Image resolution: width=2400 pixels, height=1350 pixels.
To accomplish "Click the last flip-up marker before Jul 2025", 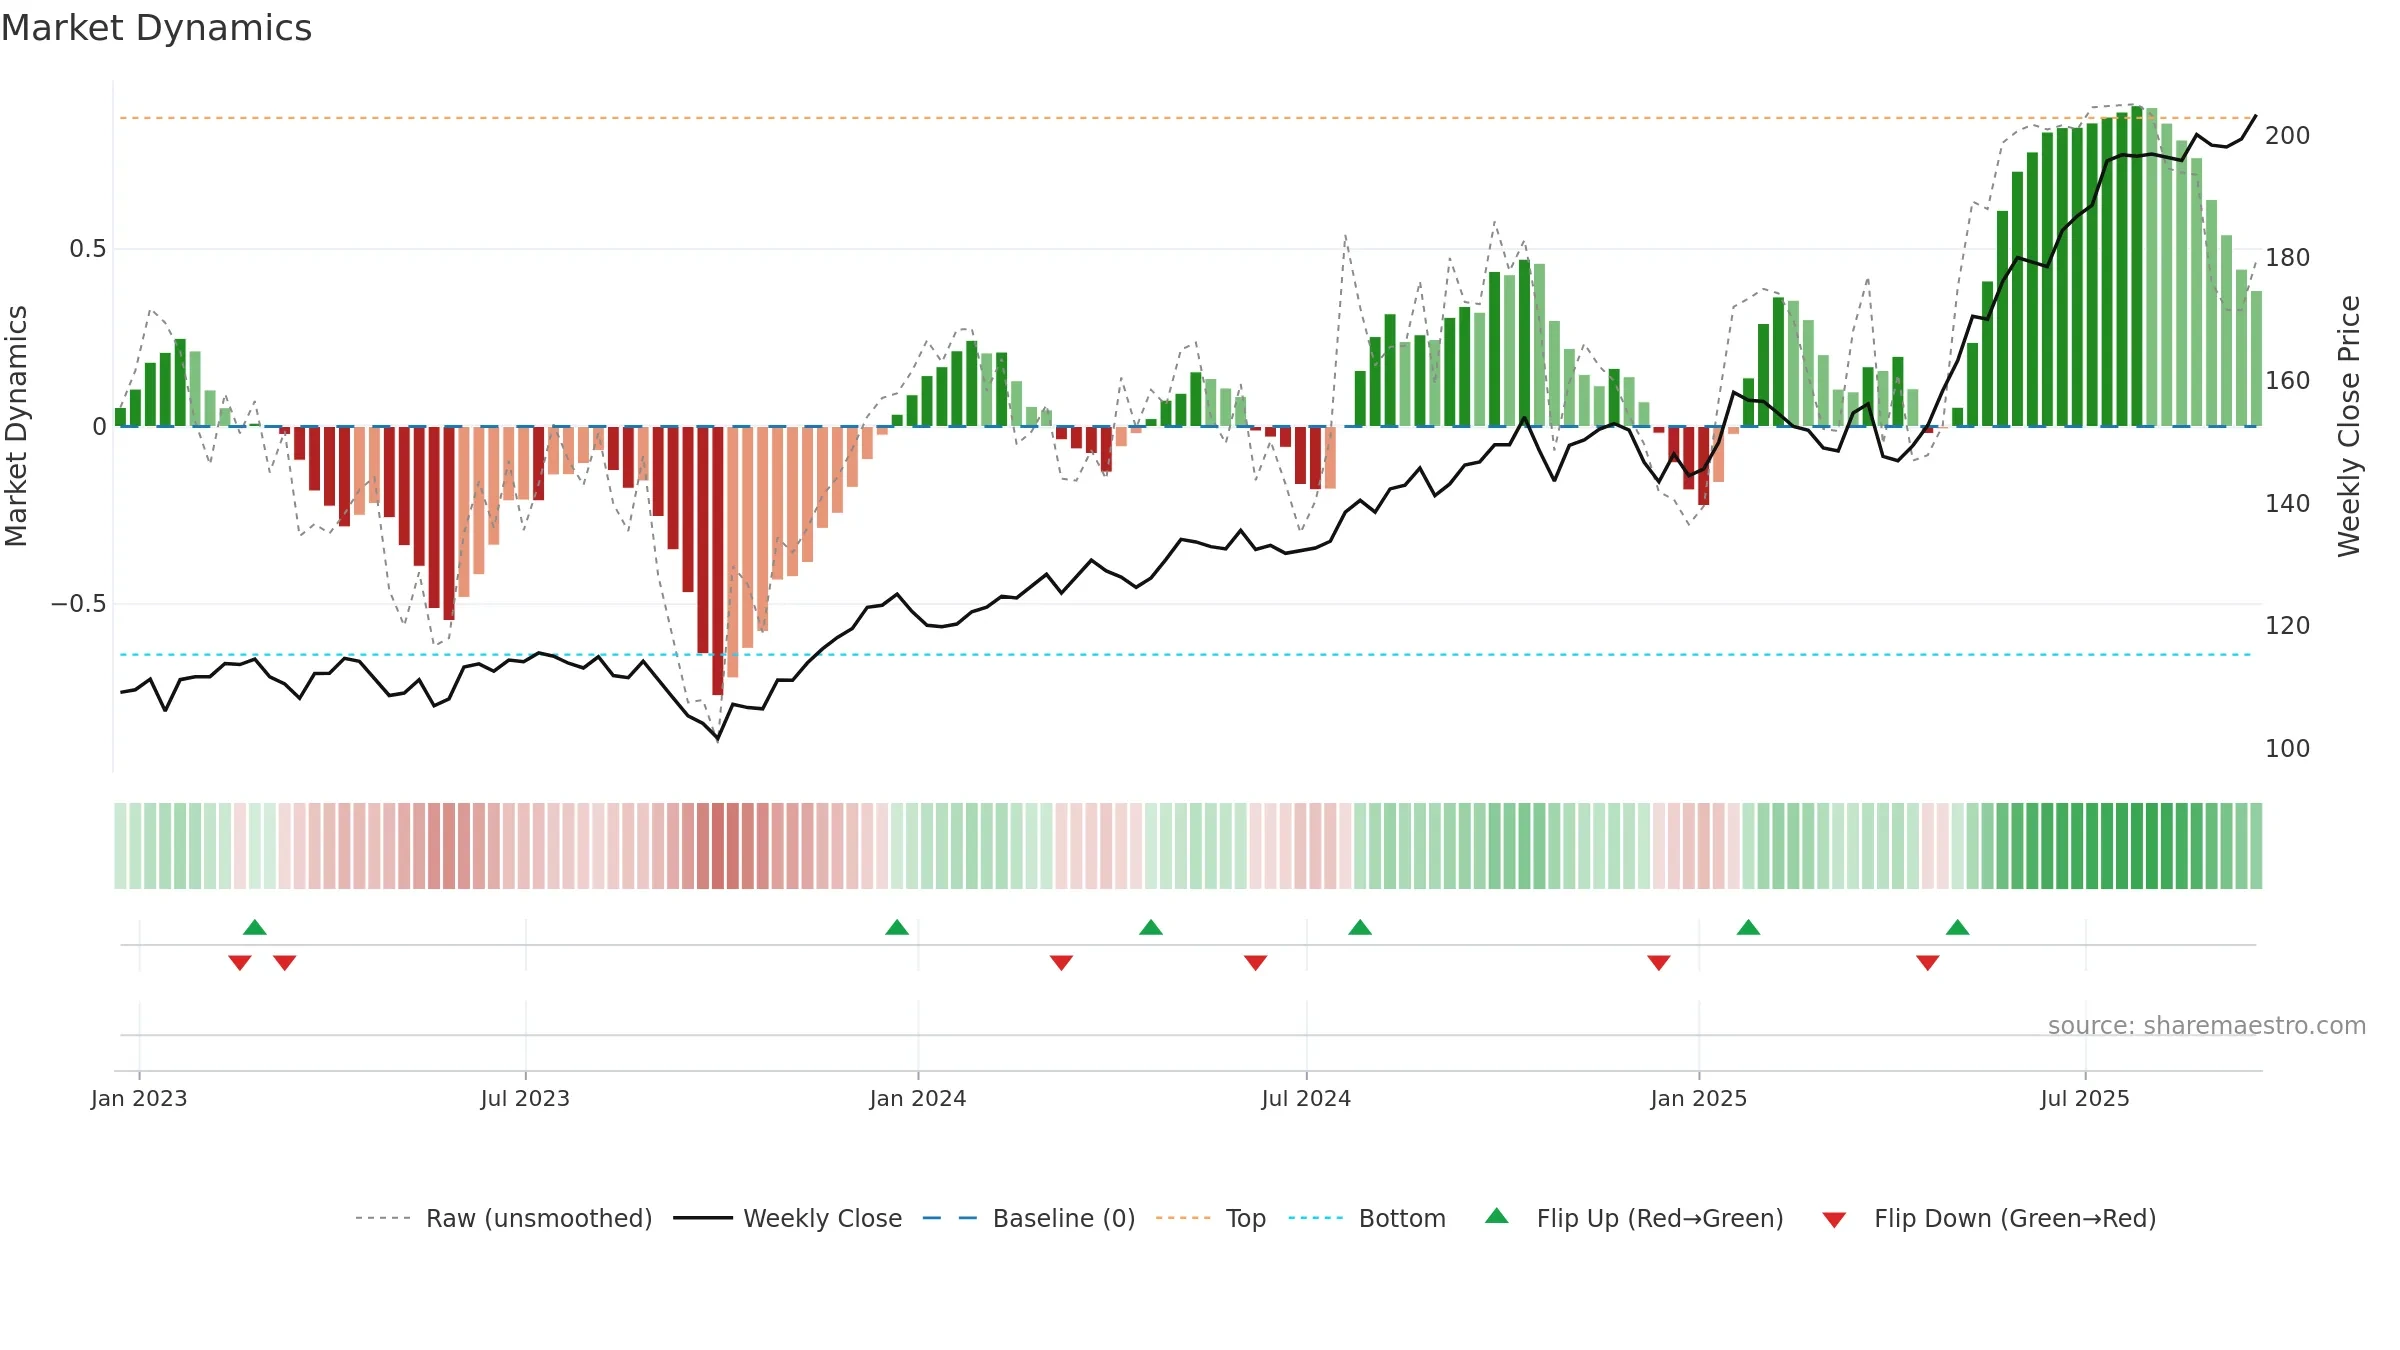I will tap(1958, 927).
